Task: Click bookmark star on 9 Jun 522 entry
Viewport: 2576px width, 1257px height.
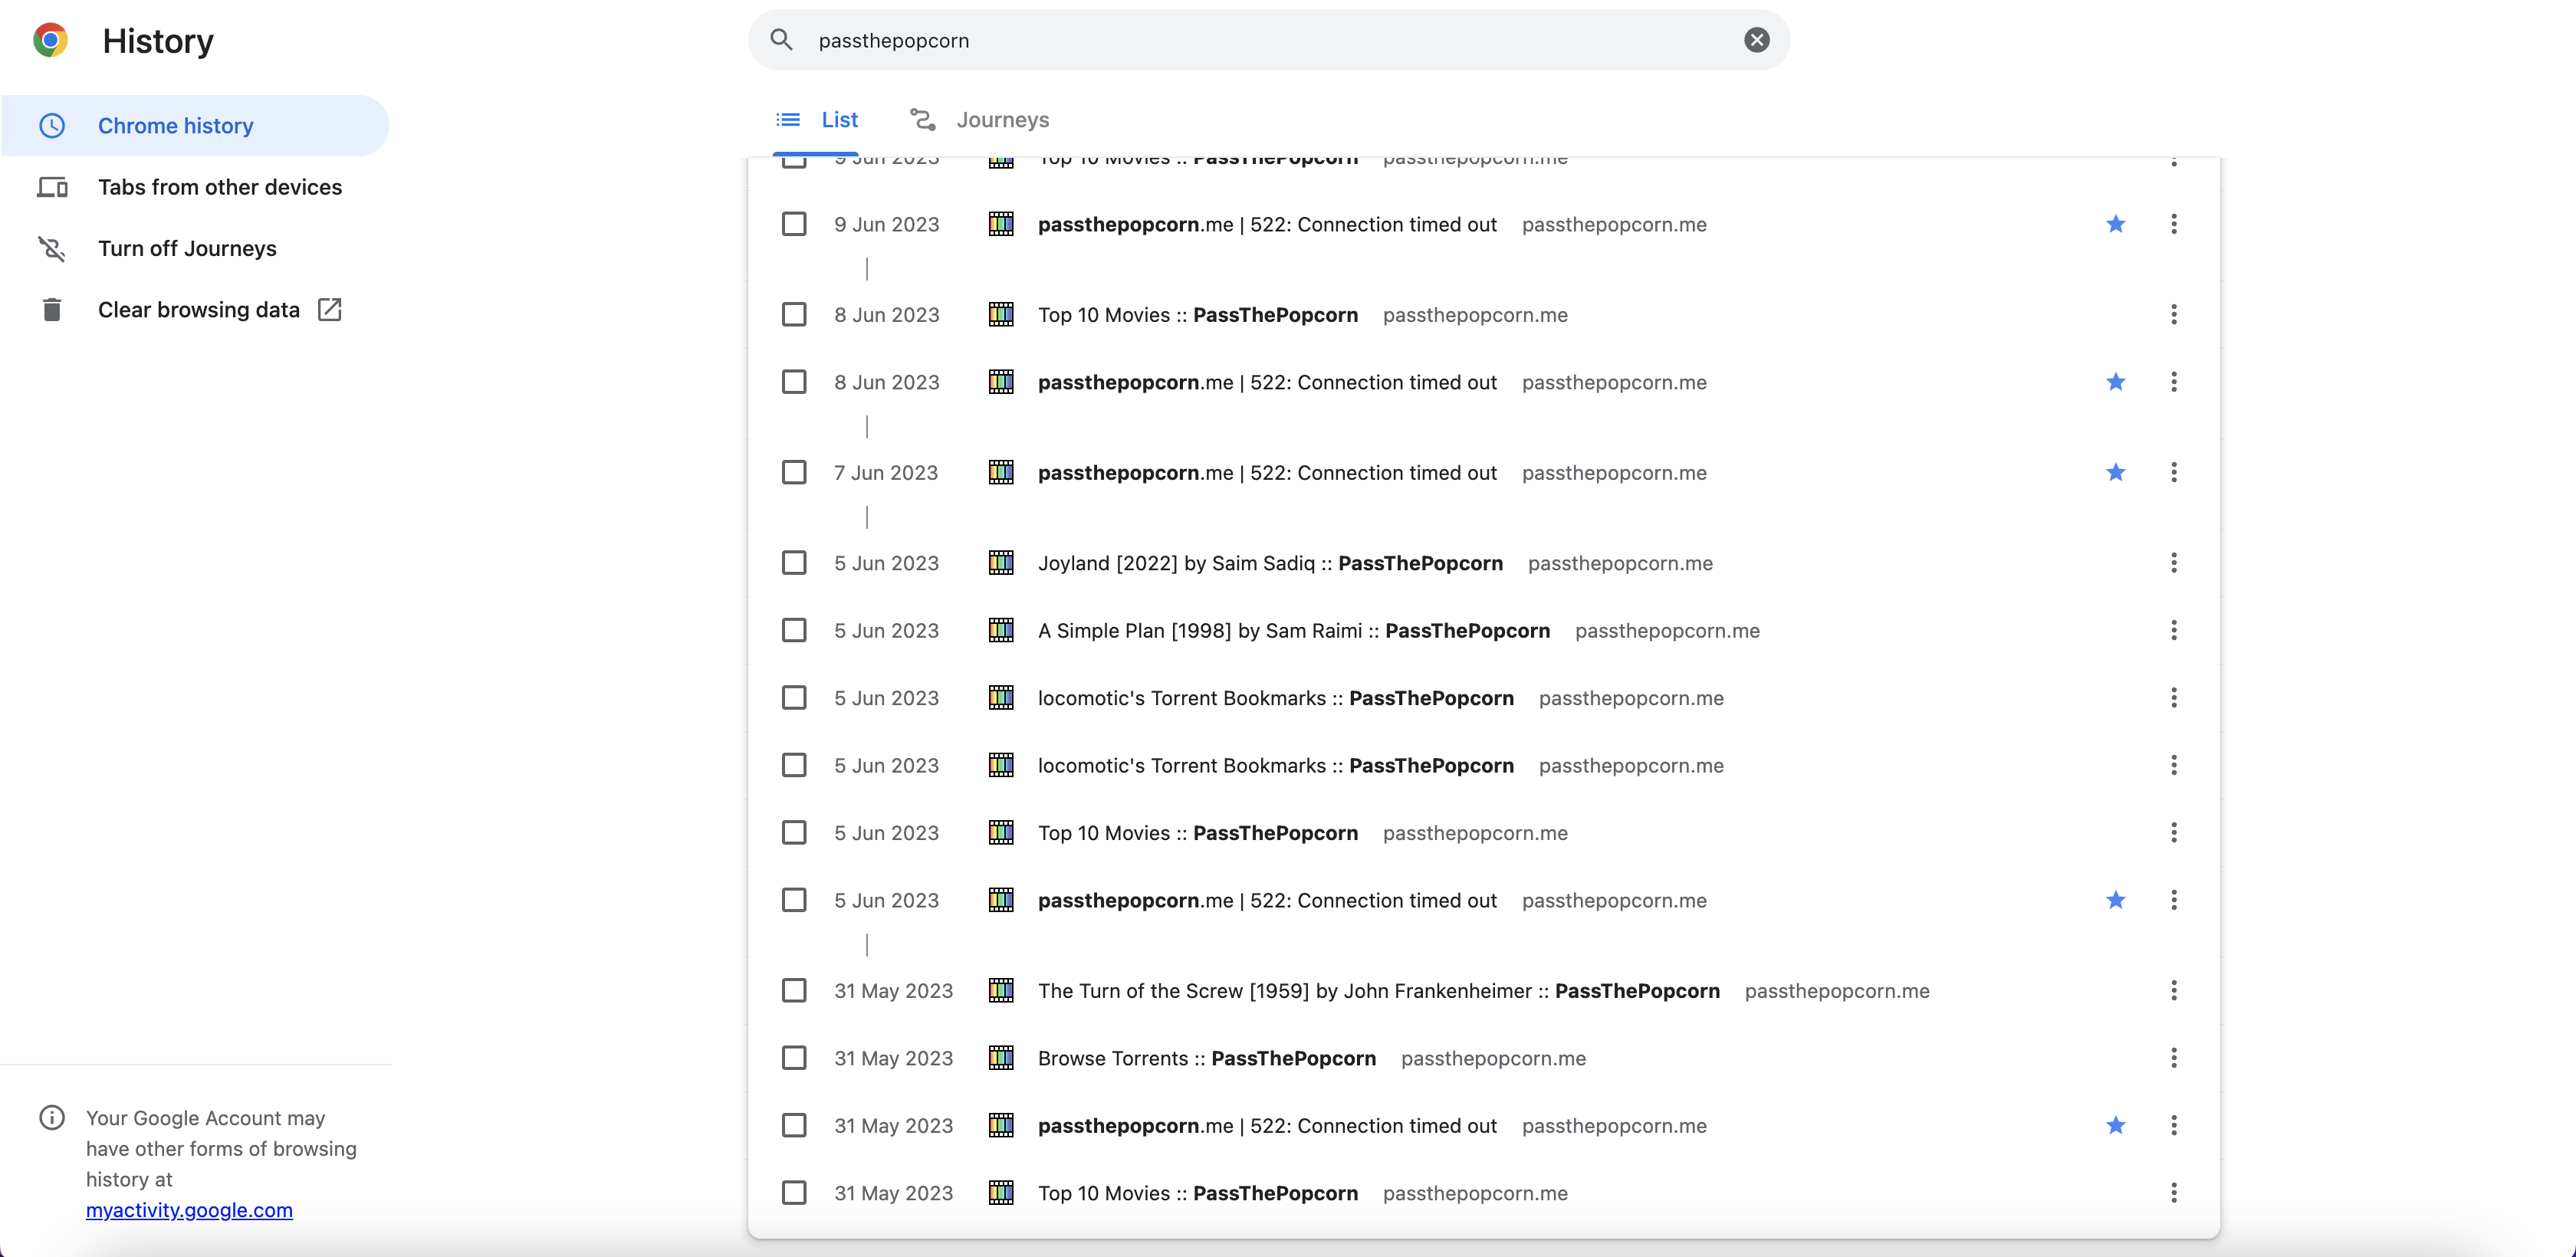Action: pos(2115,224)
